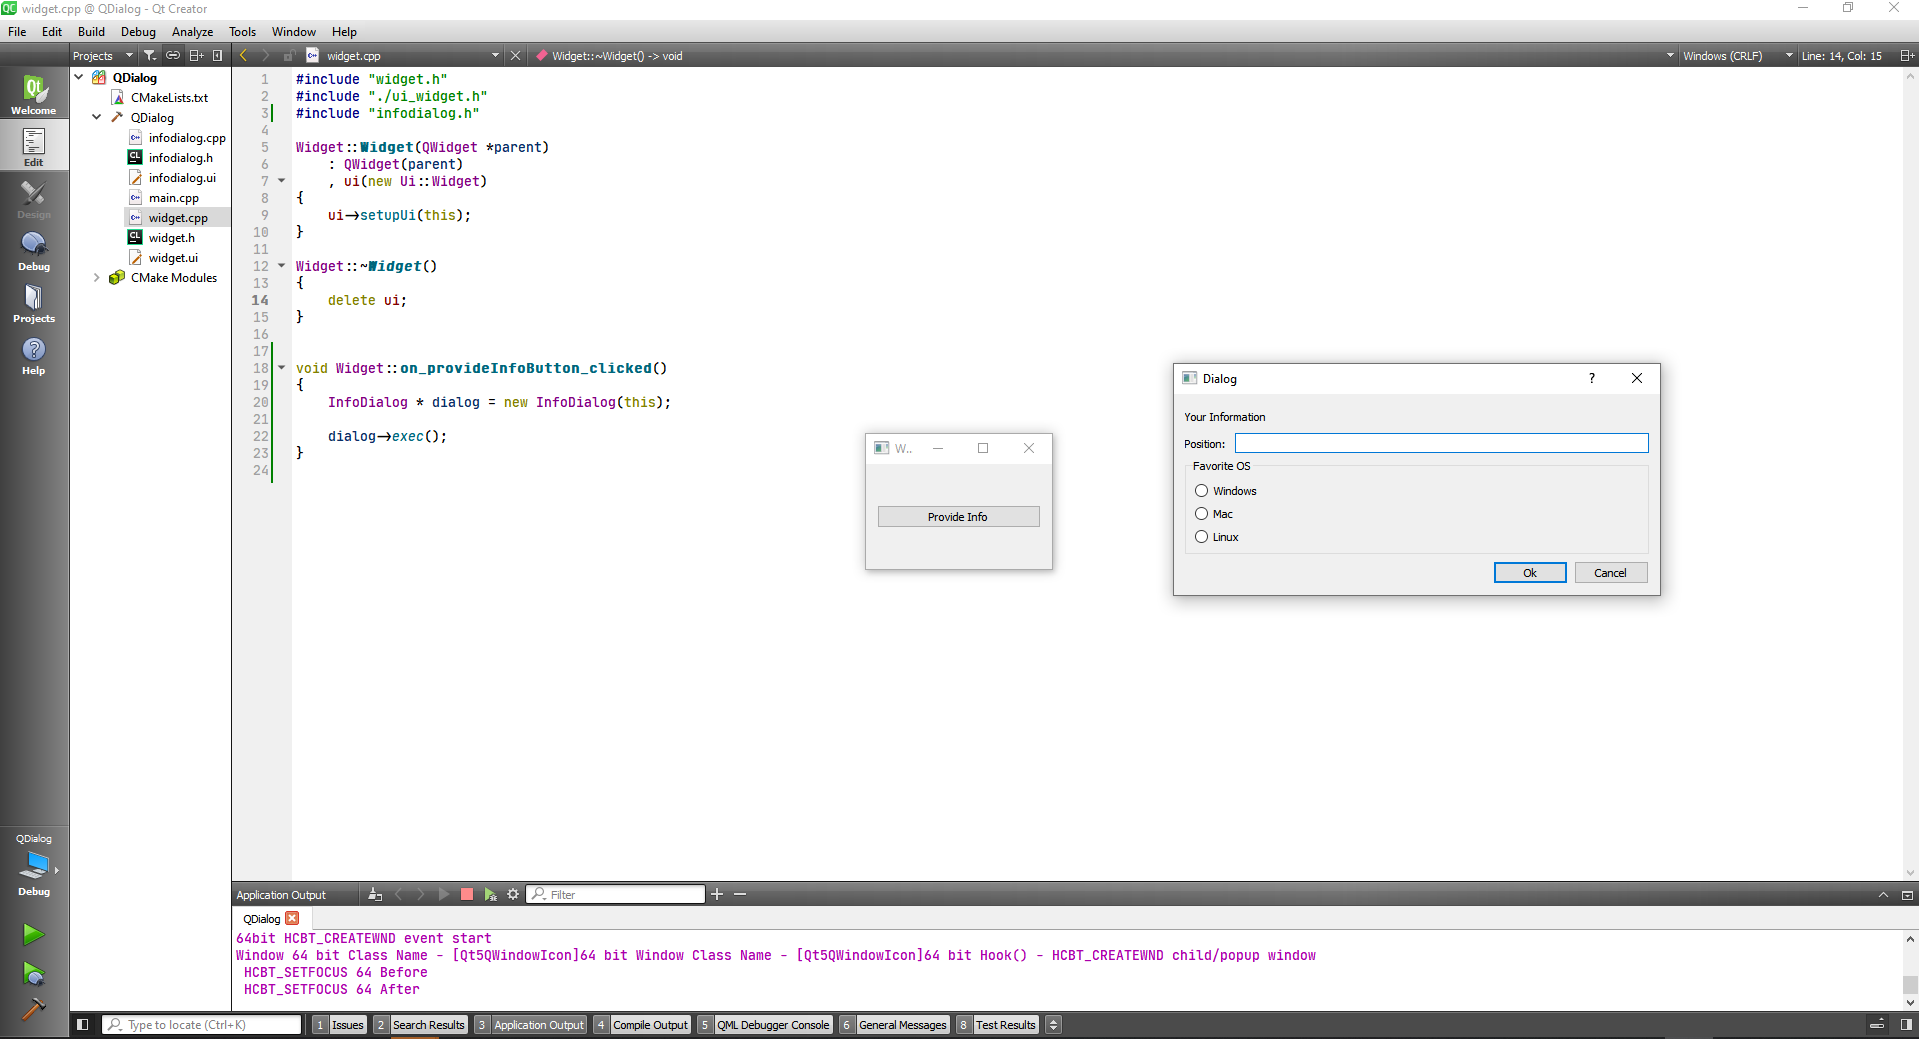
Task: Show the General Messages pane
Action: tap(894, 1025)
